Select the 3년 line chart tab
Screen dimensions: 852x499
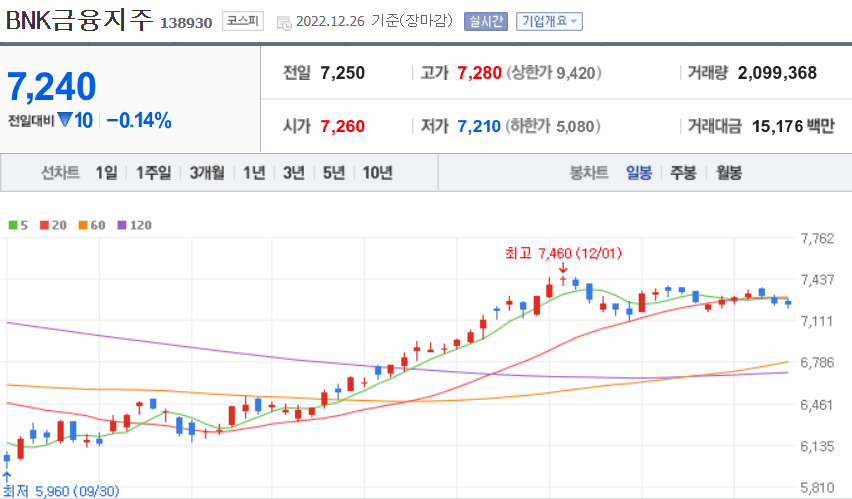(x=293, y=173)
